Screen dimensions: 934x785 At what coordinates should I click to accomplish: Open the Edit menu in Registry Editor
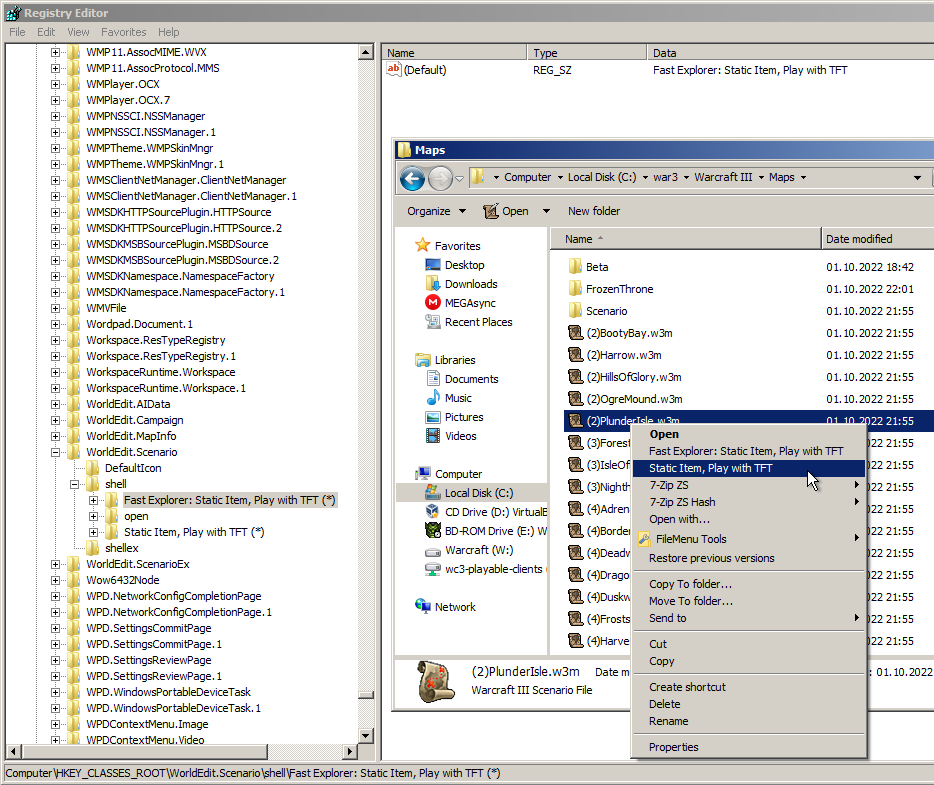46,32
